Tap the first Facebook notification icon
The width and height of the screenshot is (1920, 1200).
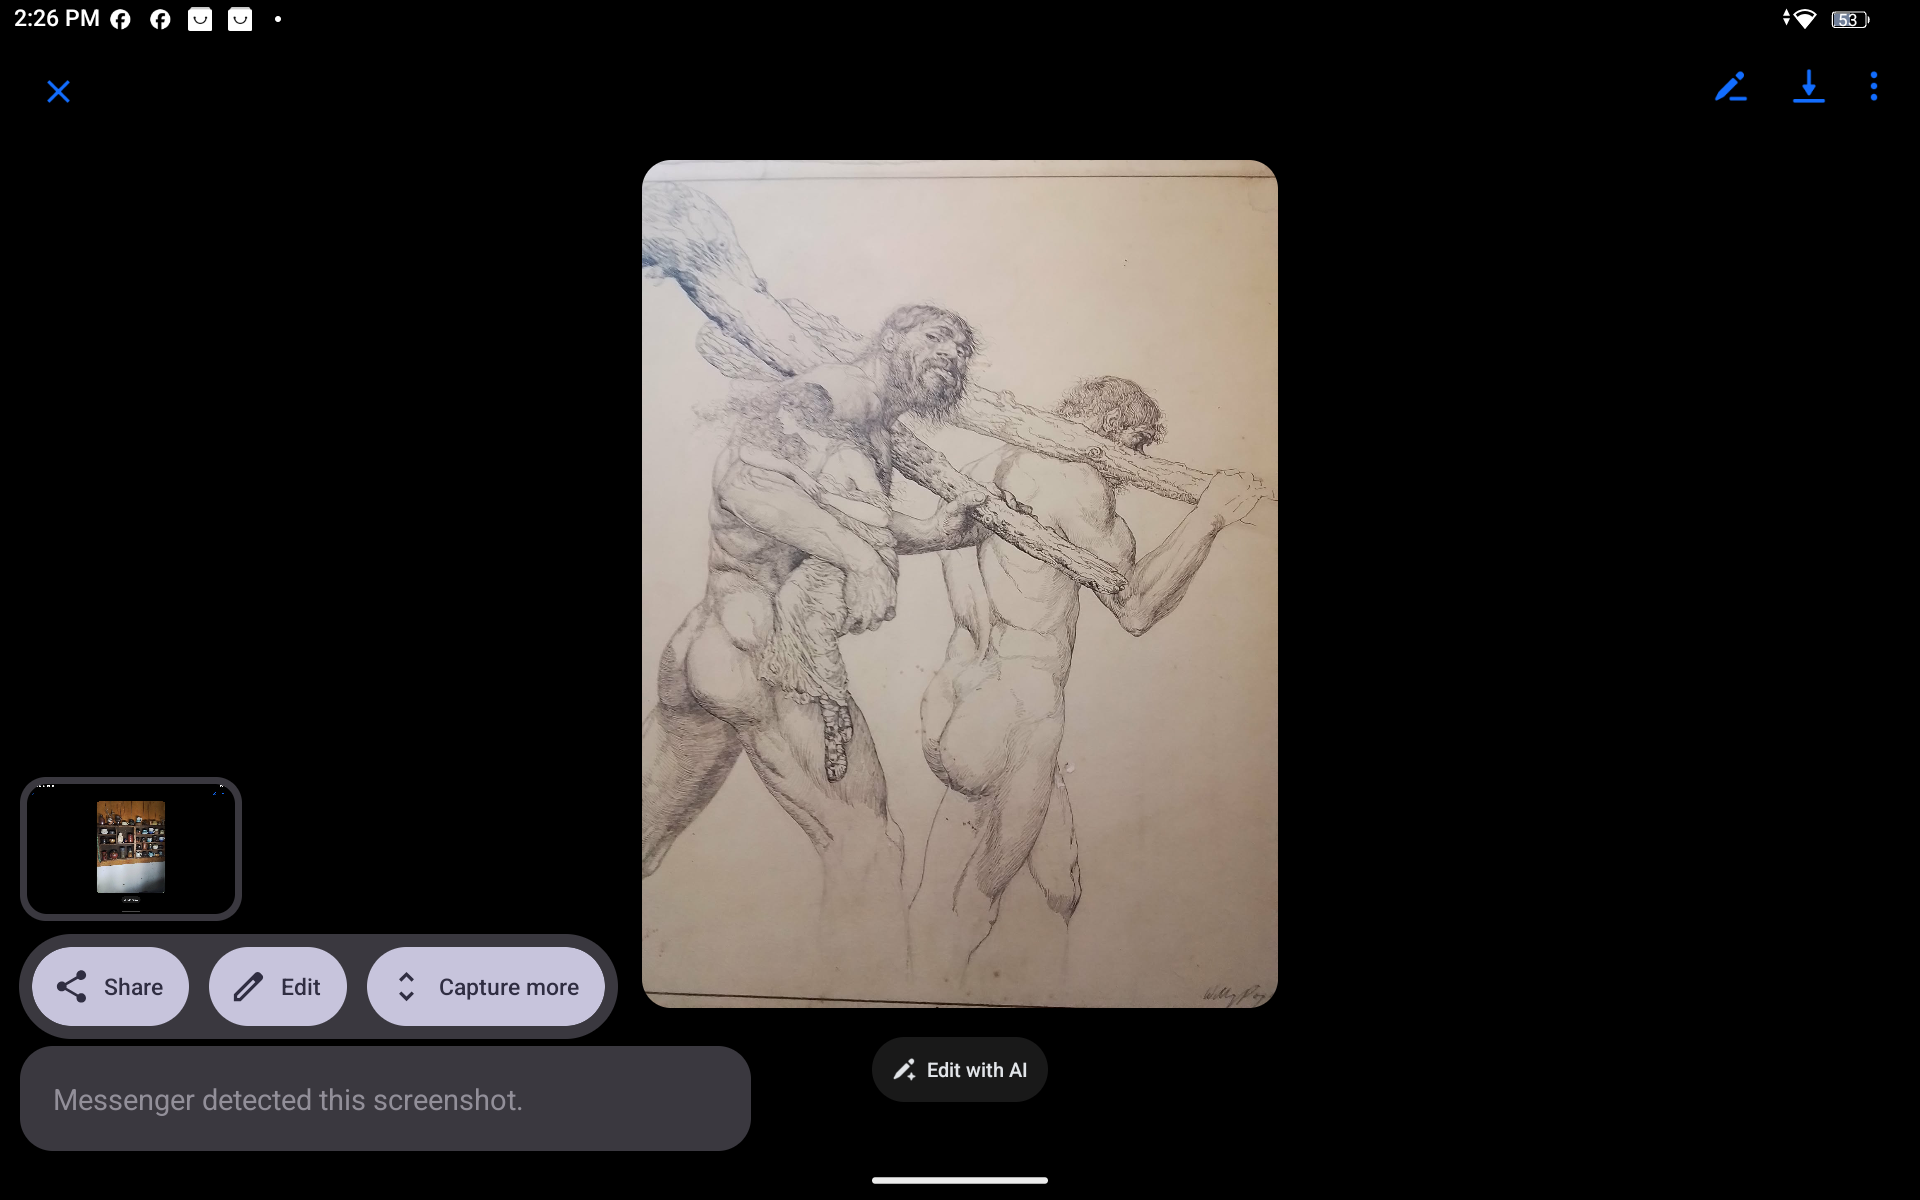[120, 19]
